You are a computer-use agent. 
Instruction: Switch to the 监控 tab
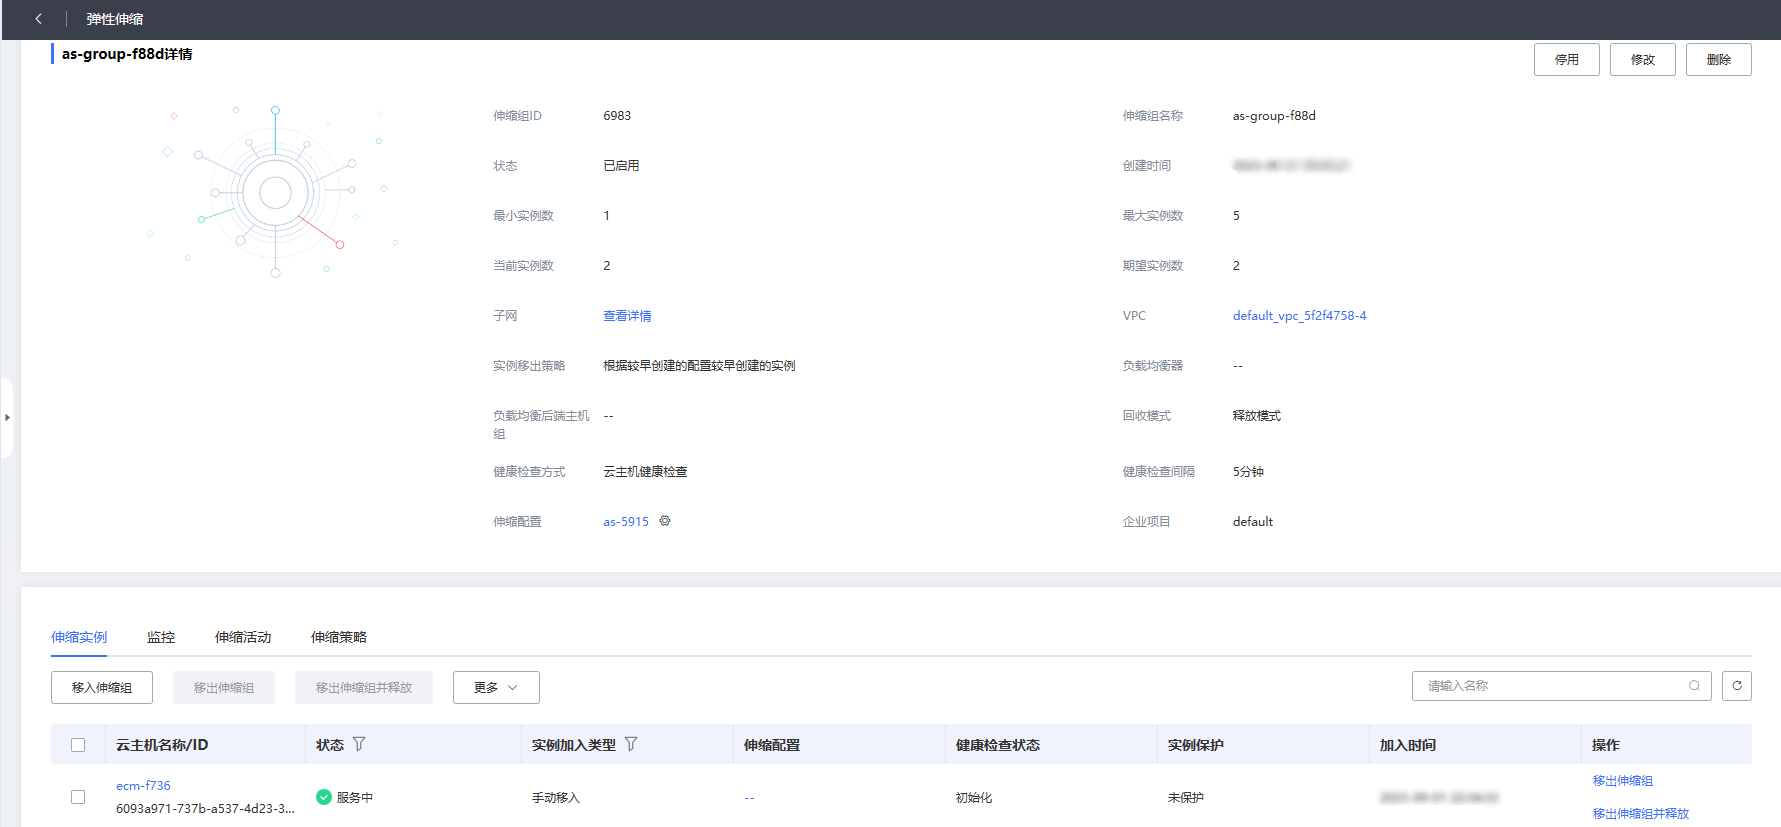(x=161, y=637)
